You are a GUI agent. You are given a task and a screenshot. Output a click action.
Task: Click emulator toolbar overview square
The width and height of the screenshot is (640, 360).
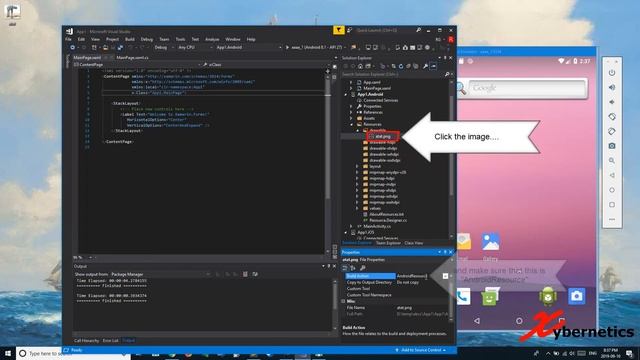tap(611, 204)
